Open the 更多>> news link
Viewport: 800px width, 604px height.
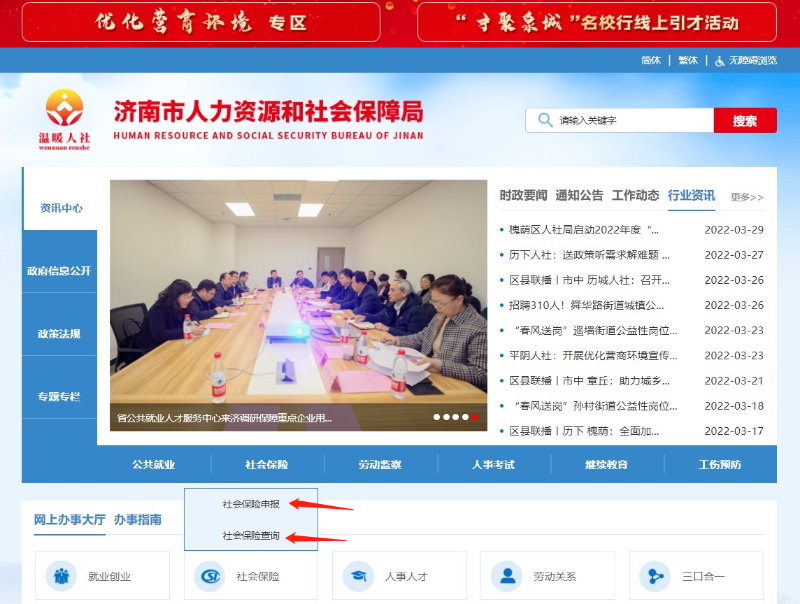[747, 197]
